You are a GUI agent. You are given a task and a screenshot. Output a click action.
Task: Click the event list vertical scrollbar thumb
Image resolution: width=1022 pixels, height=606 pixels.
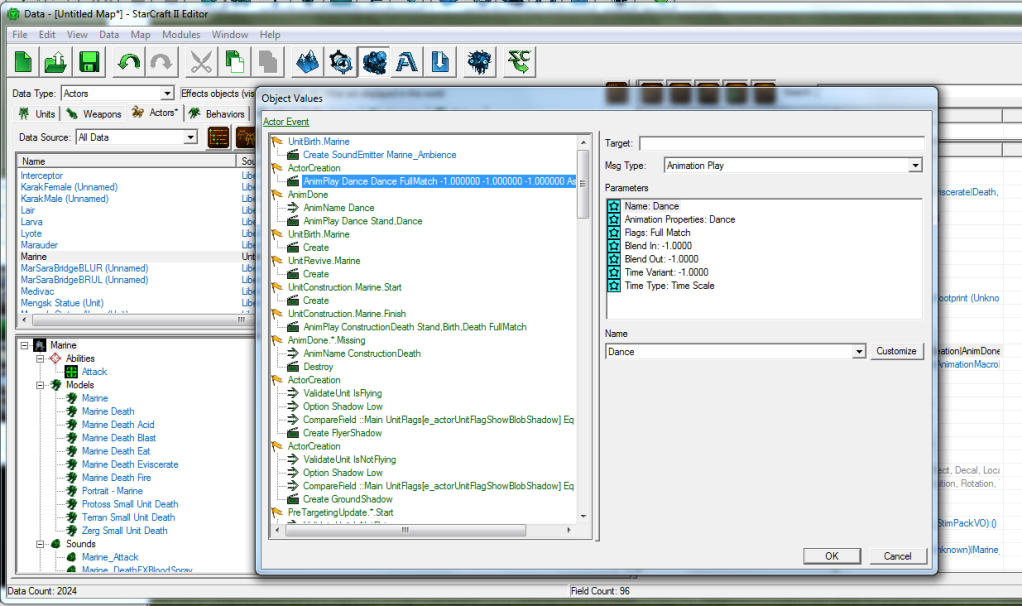coord(583,184)
